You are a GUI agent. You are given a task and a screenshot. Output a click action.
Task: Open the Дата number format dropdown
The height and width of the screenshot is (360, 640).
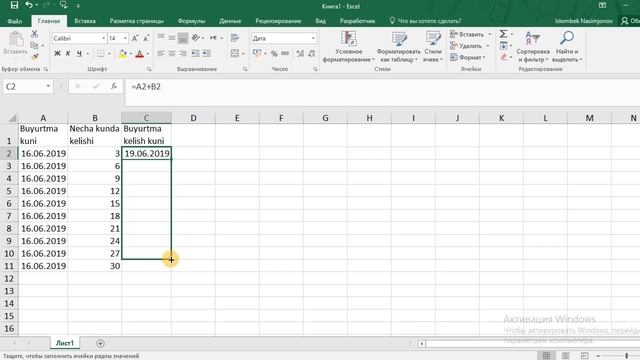click(x=313, y=38)
